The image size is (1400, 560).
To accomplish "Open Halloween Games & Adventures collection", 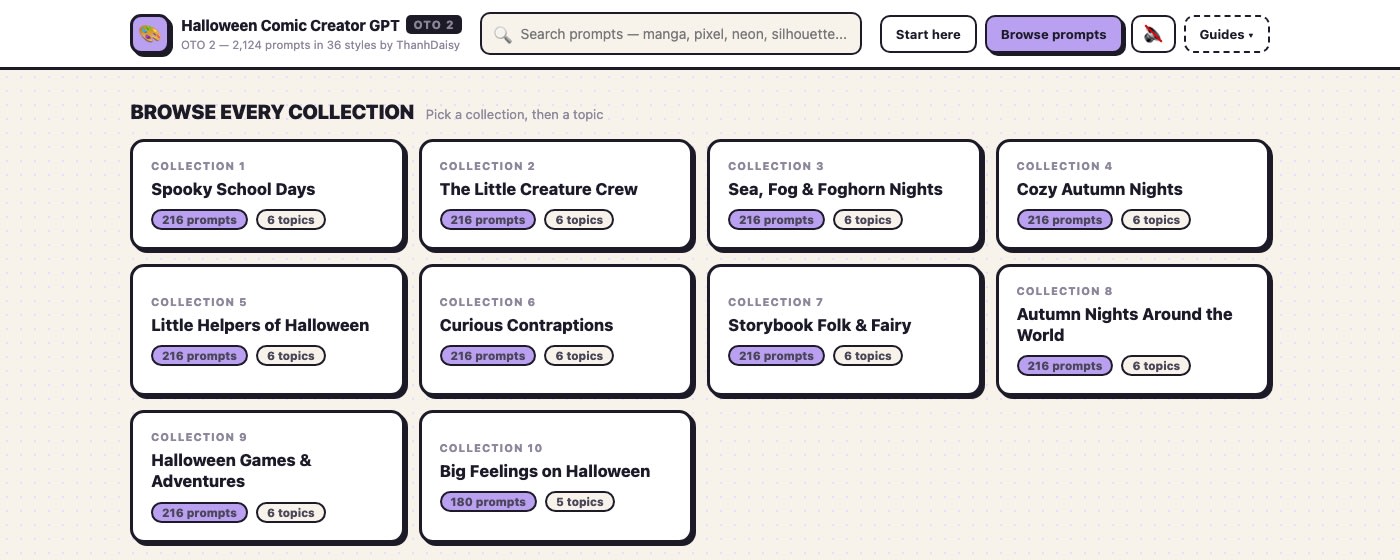I will tap(267, 476).
